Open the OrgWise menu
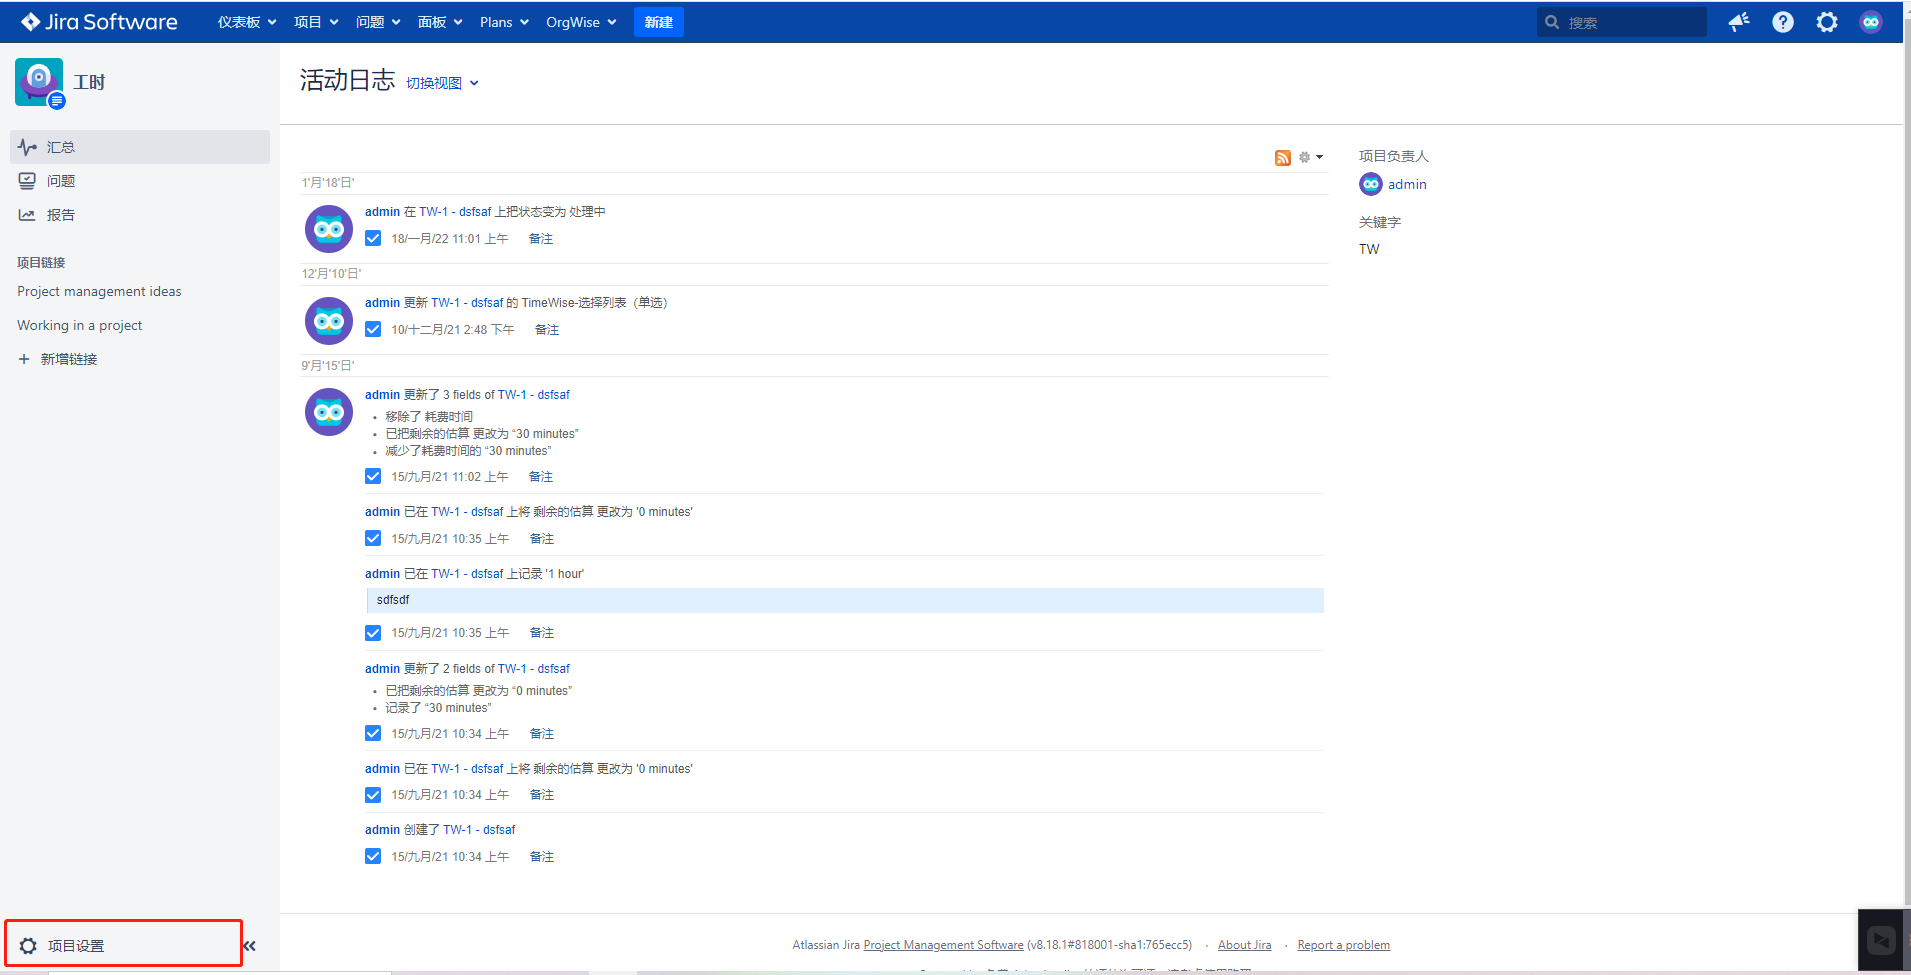Screen dimensions: 1911x975 tap(580, 22)
